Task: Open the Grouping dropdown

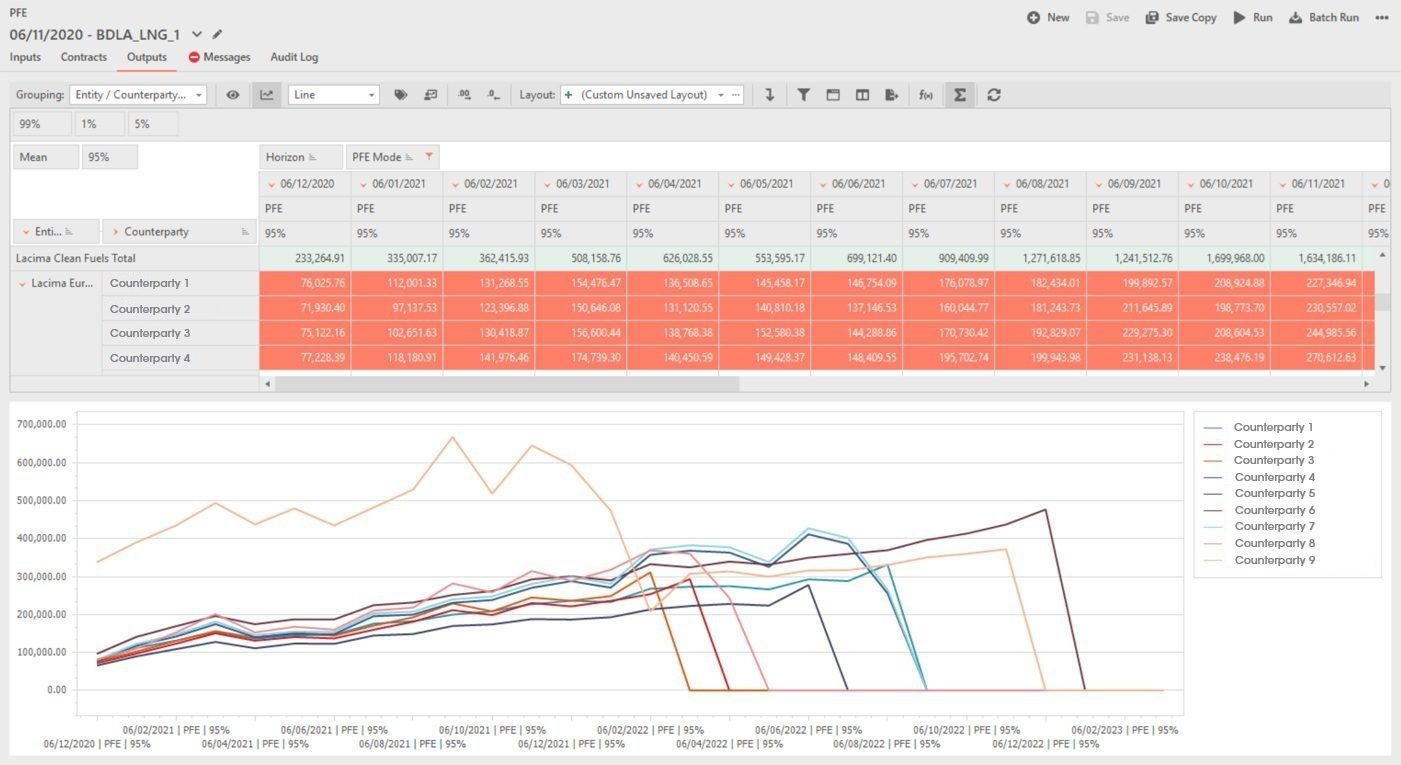Action: pos(138,95)
